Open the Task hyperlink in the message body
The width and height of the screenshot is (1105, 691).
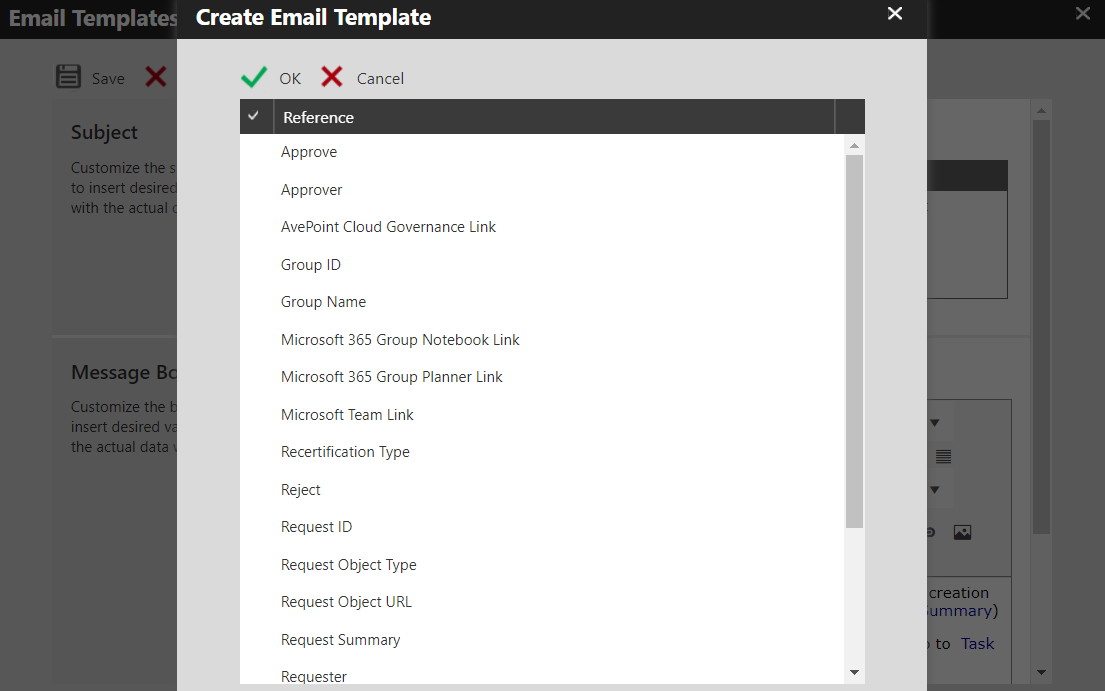click(977, 643)
